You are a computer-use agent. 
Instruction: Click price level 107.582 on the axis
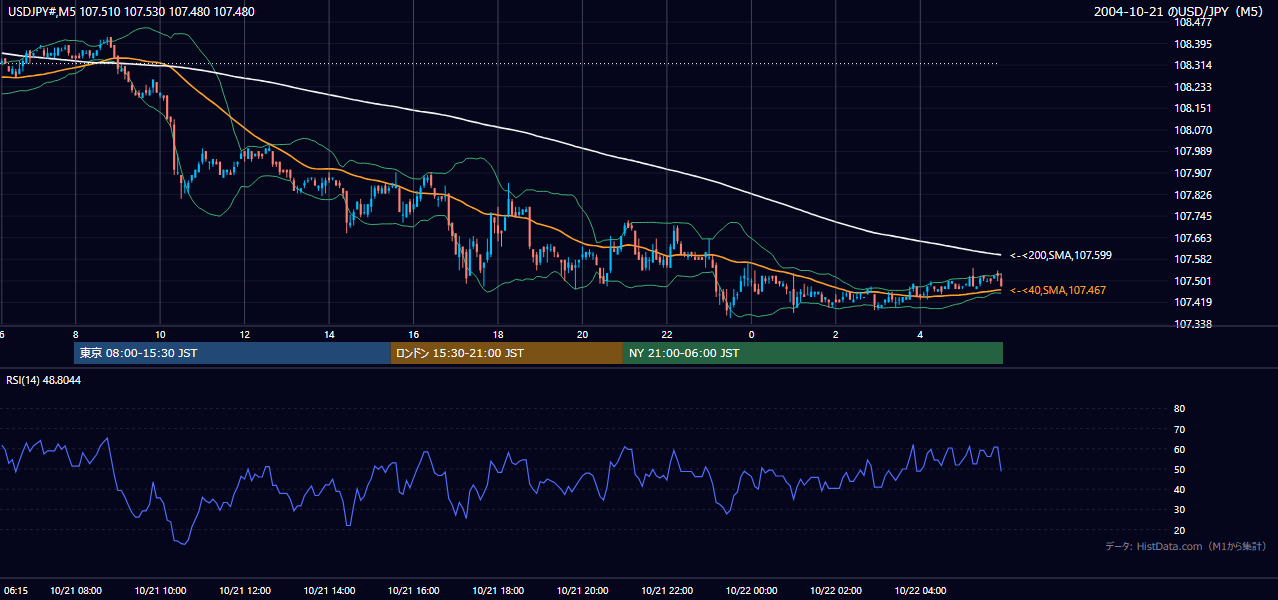click(x=1192, y=259)
